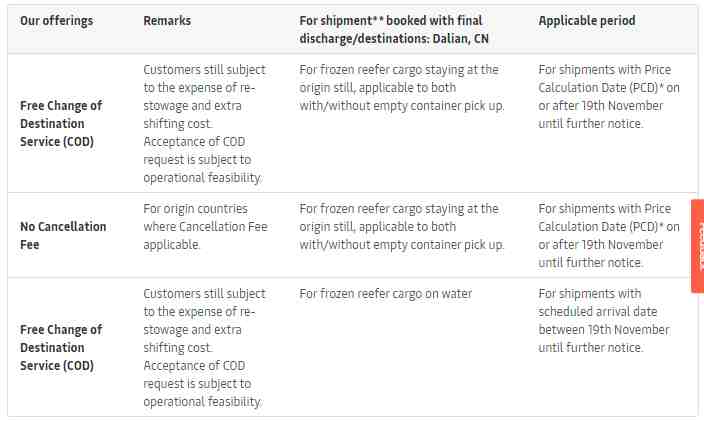Click the Dalian, CN shipment destinations header
The height and width of the screenshot is (422, 704).
[x=394, y=30]
